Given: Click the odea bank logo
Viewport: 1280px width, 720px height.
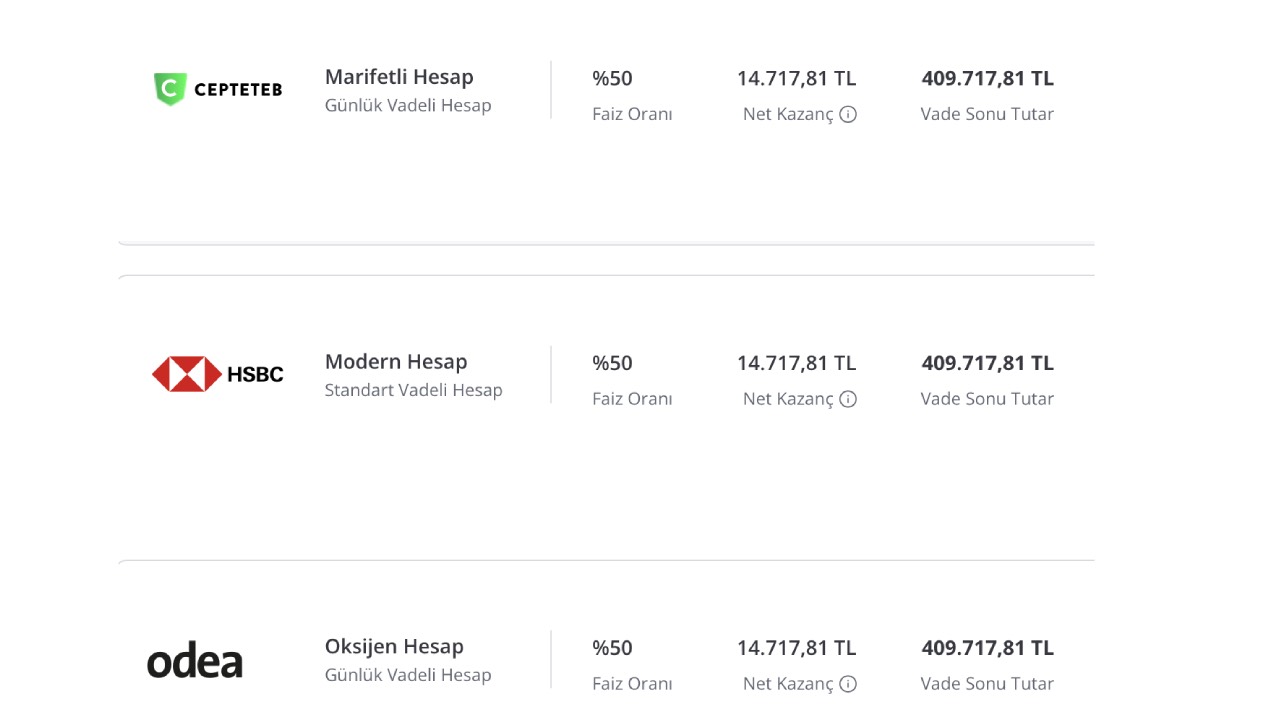Looking at the screenshot, I should point(195,663).
